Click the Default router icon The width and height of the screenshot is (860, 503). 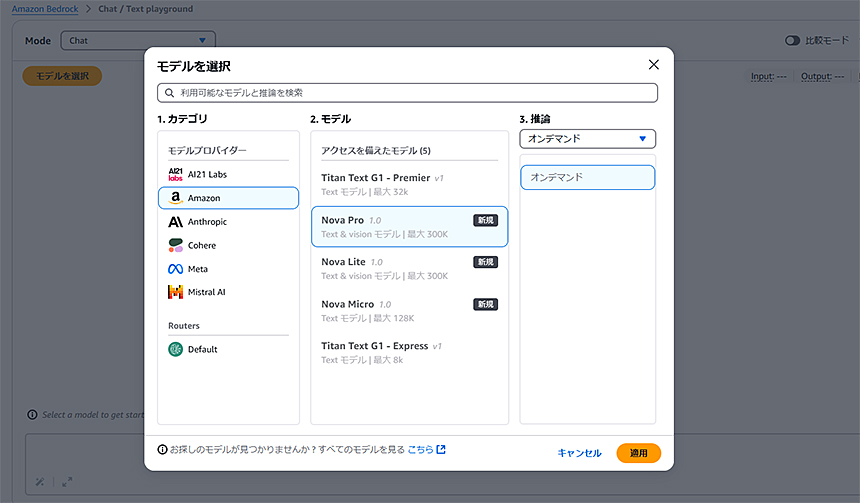point(176,349)
